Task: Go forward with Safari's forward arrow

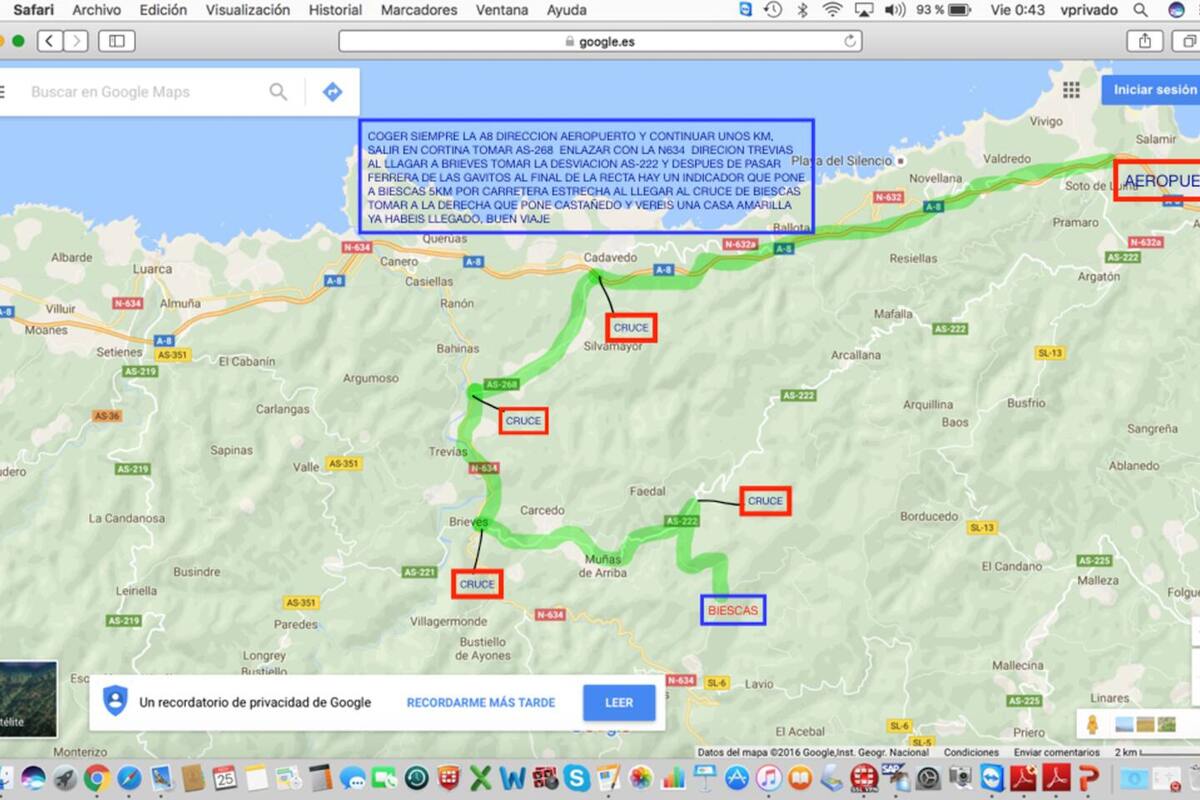Action: [x=75, y=41]
